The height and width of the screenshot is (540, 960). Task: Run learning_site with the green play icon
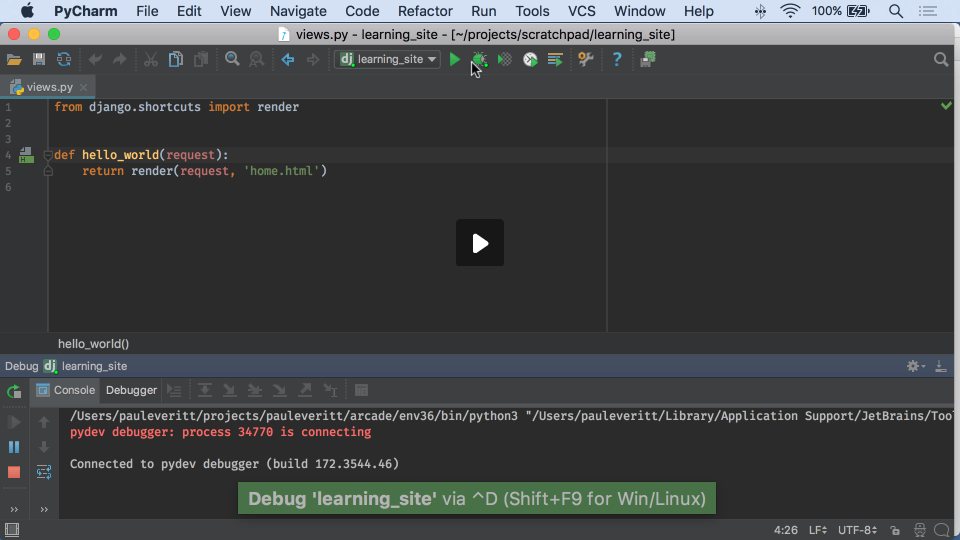[x=455, y=59]
